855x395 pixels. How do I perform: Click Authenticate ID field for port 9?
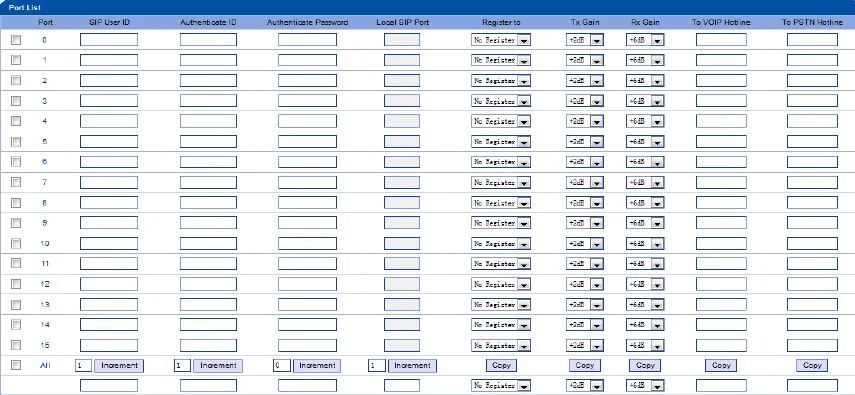(x=208, y=223)
